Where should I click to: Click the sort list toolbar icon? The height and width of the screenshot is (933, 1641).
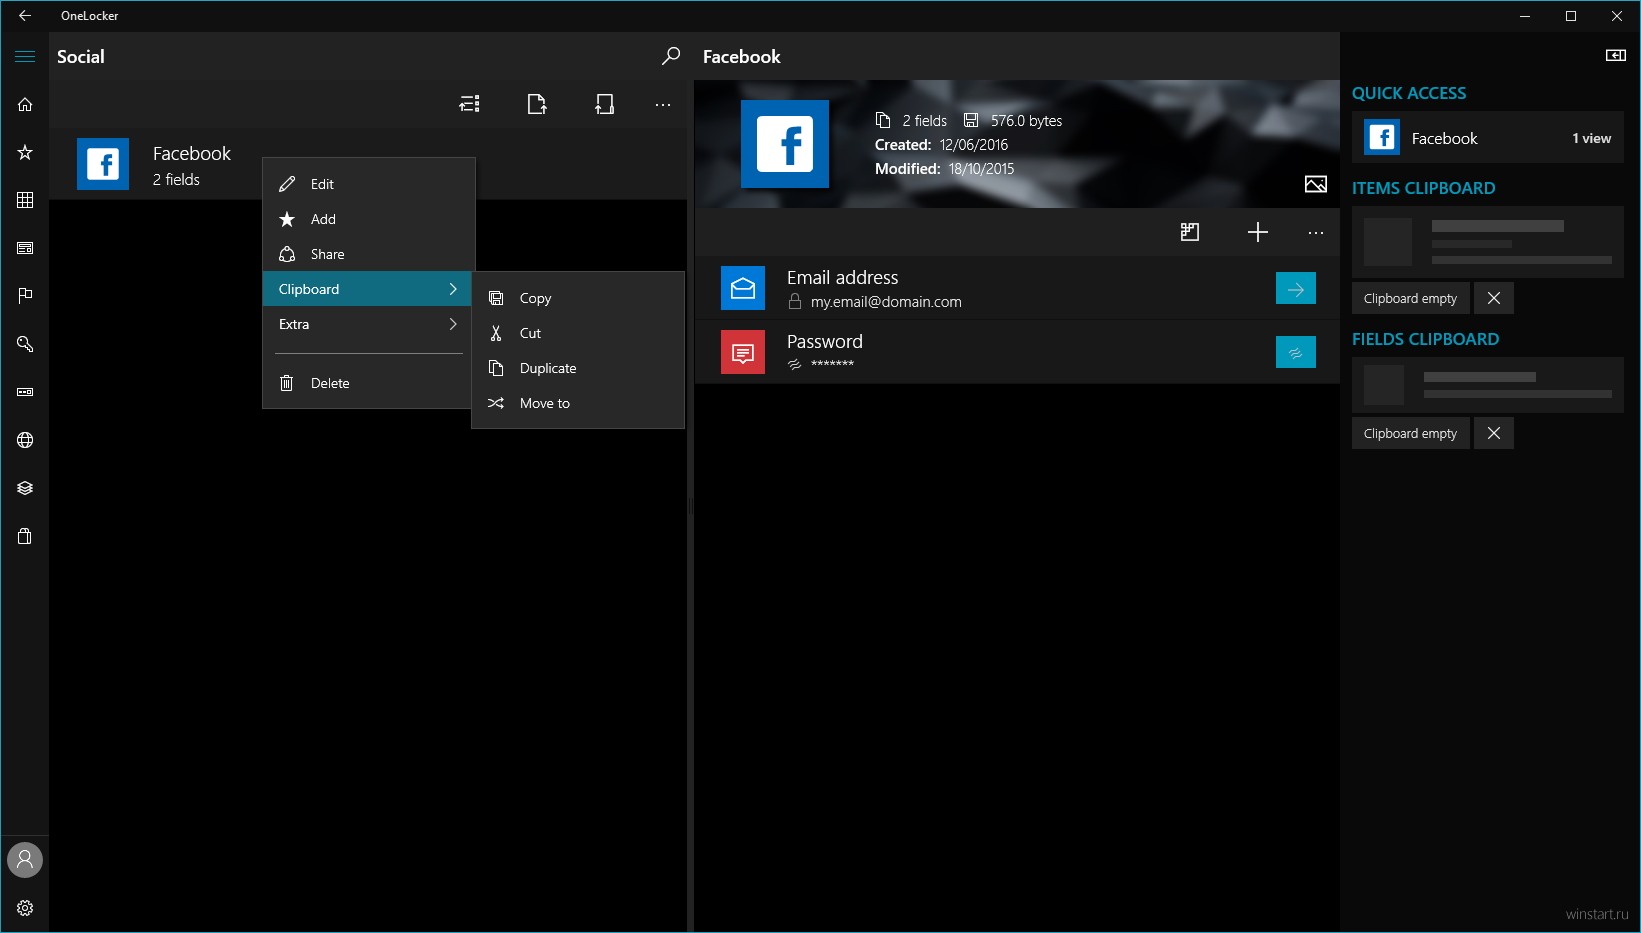click(469, 104)
